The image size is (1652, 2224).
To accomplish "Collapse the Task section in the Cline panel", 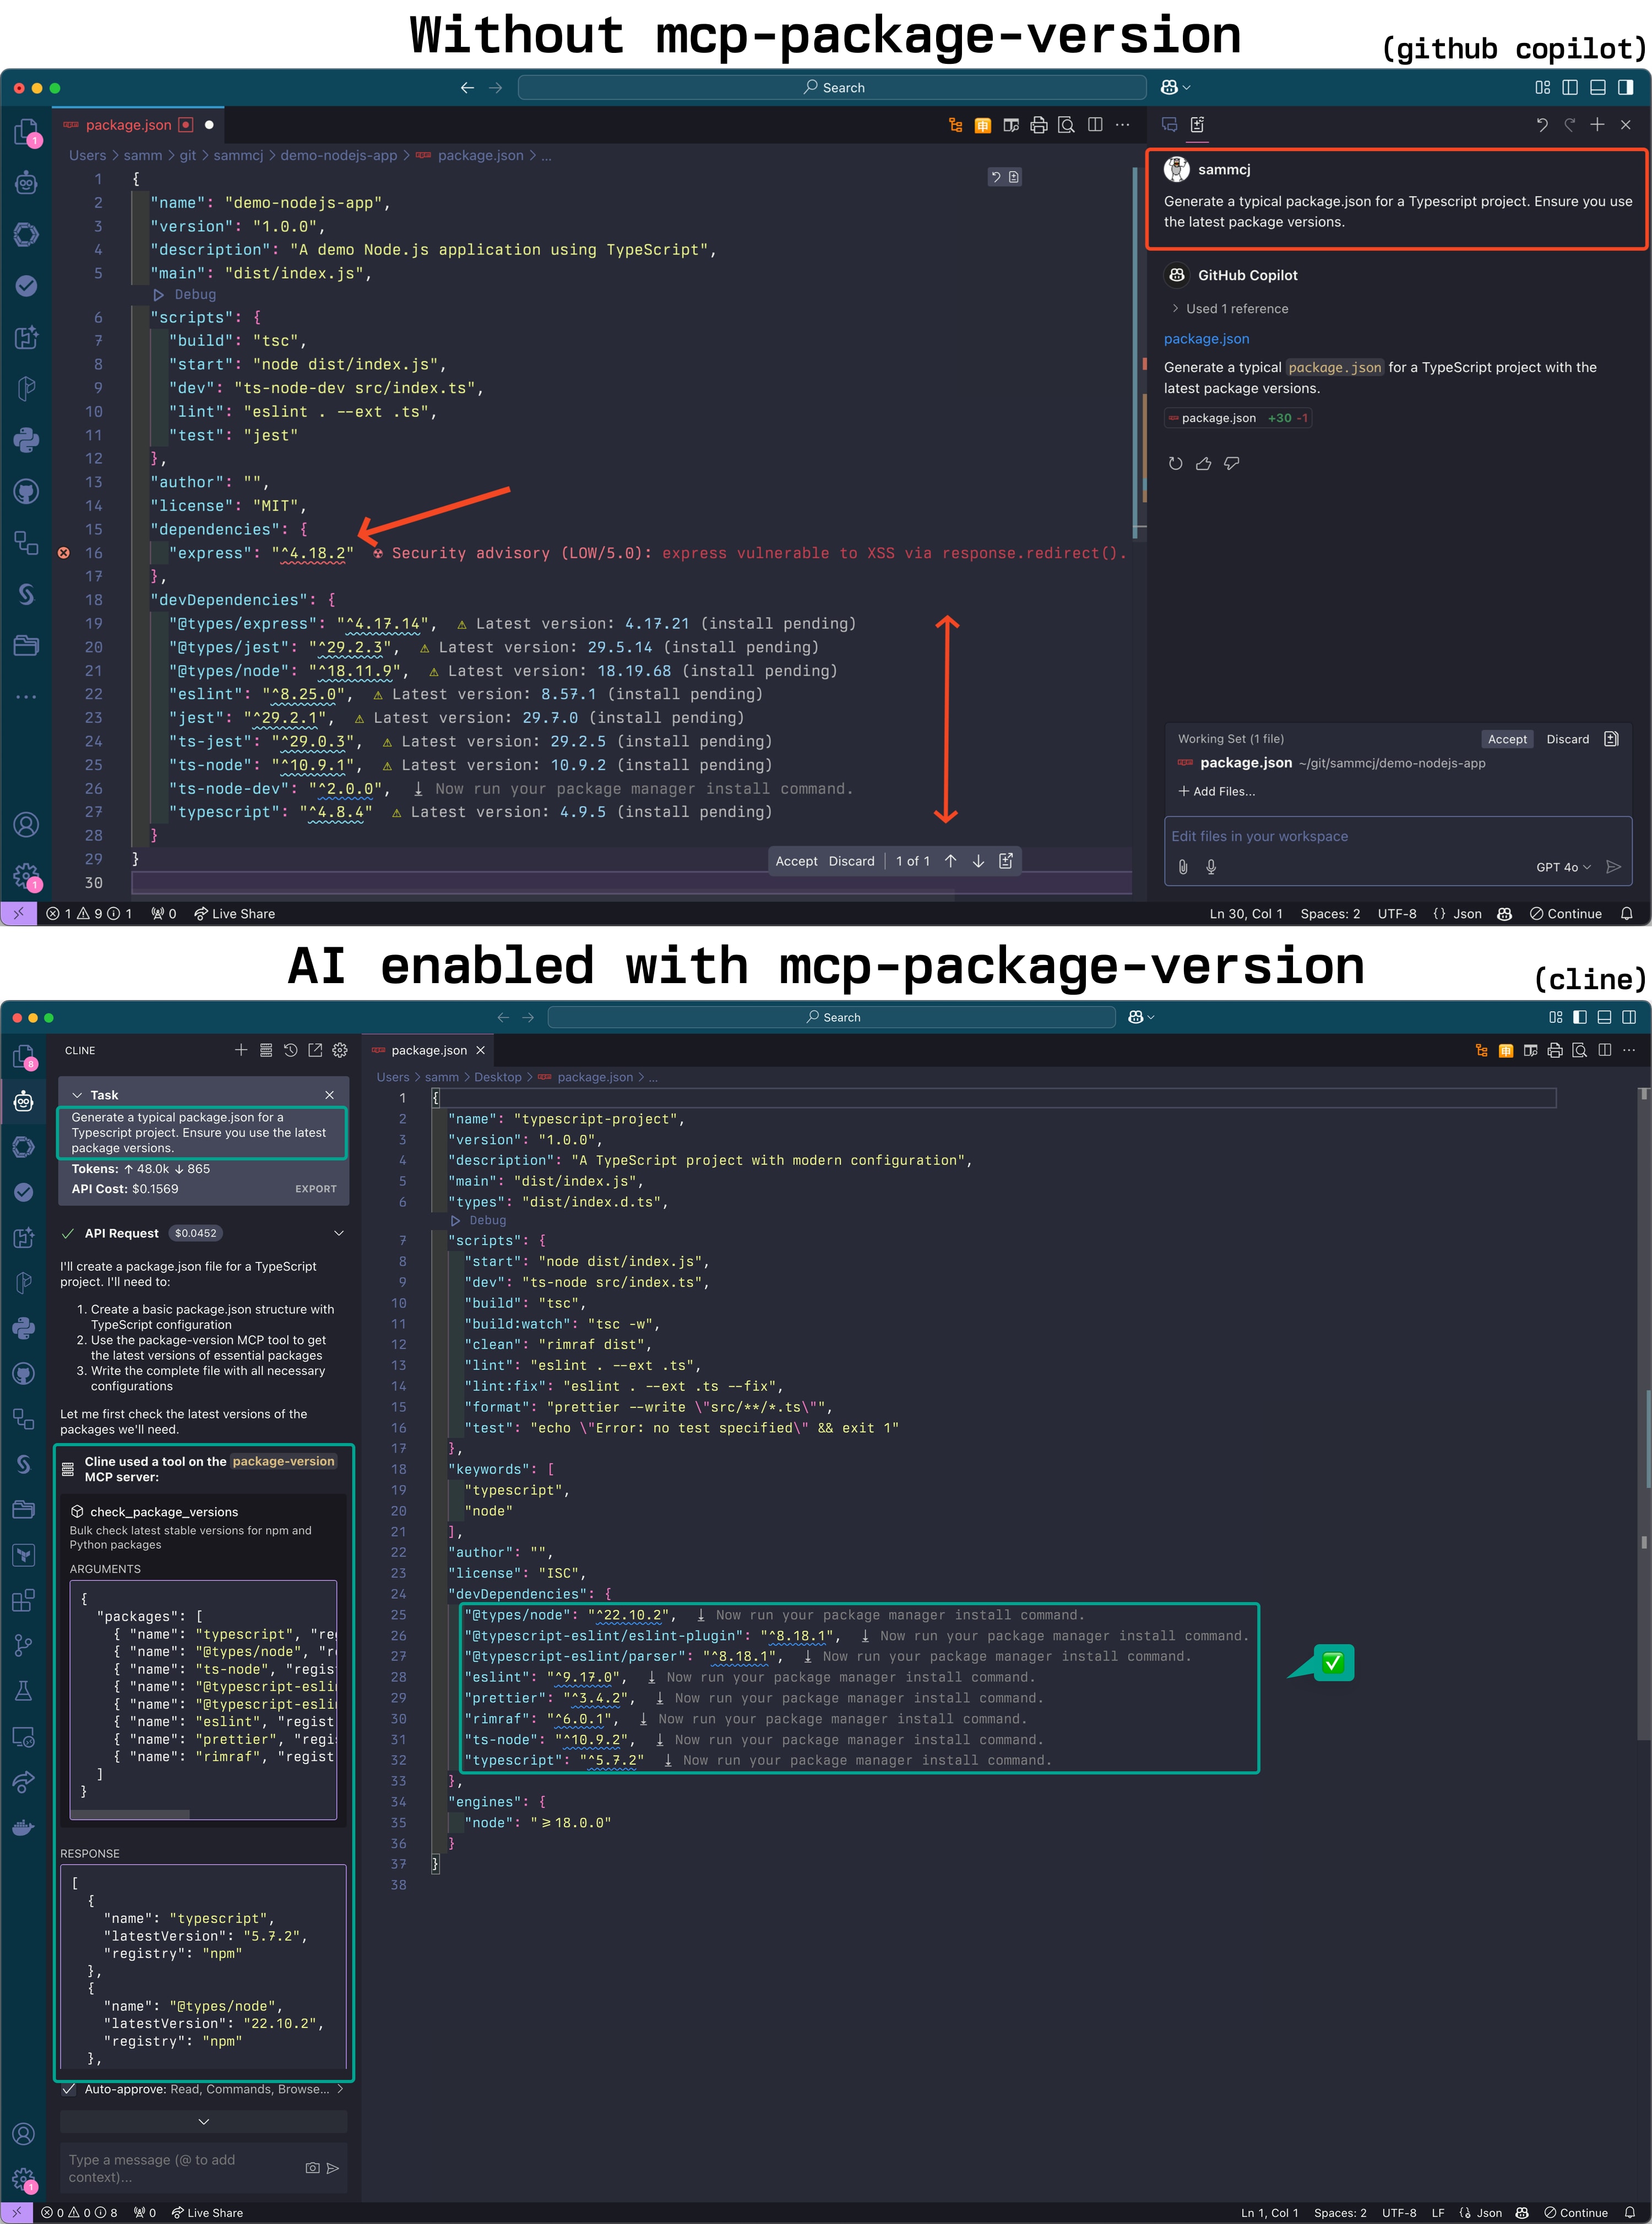I will pyautogui.click(x=78, y=1094).
